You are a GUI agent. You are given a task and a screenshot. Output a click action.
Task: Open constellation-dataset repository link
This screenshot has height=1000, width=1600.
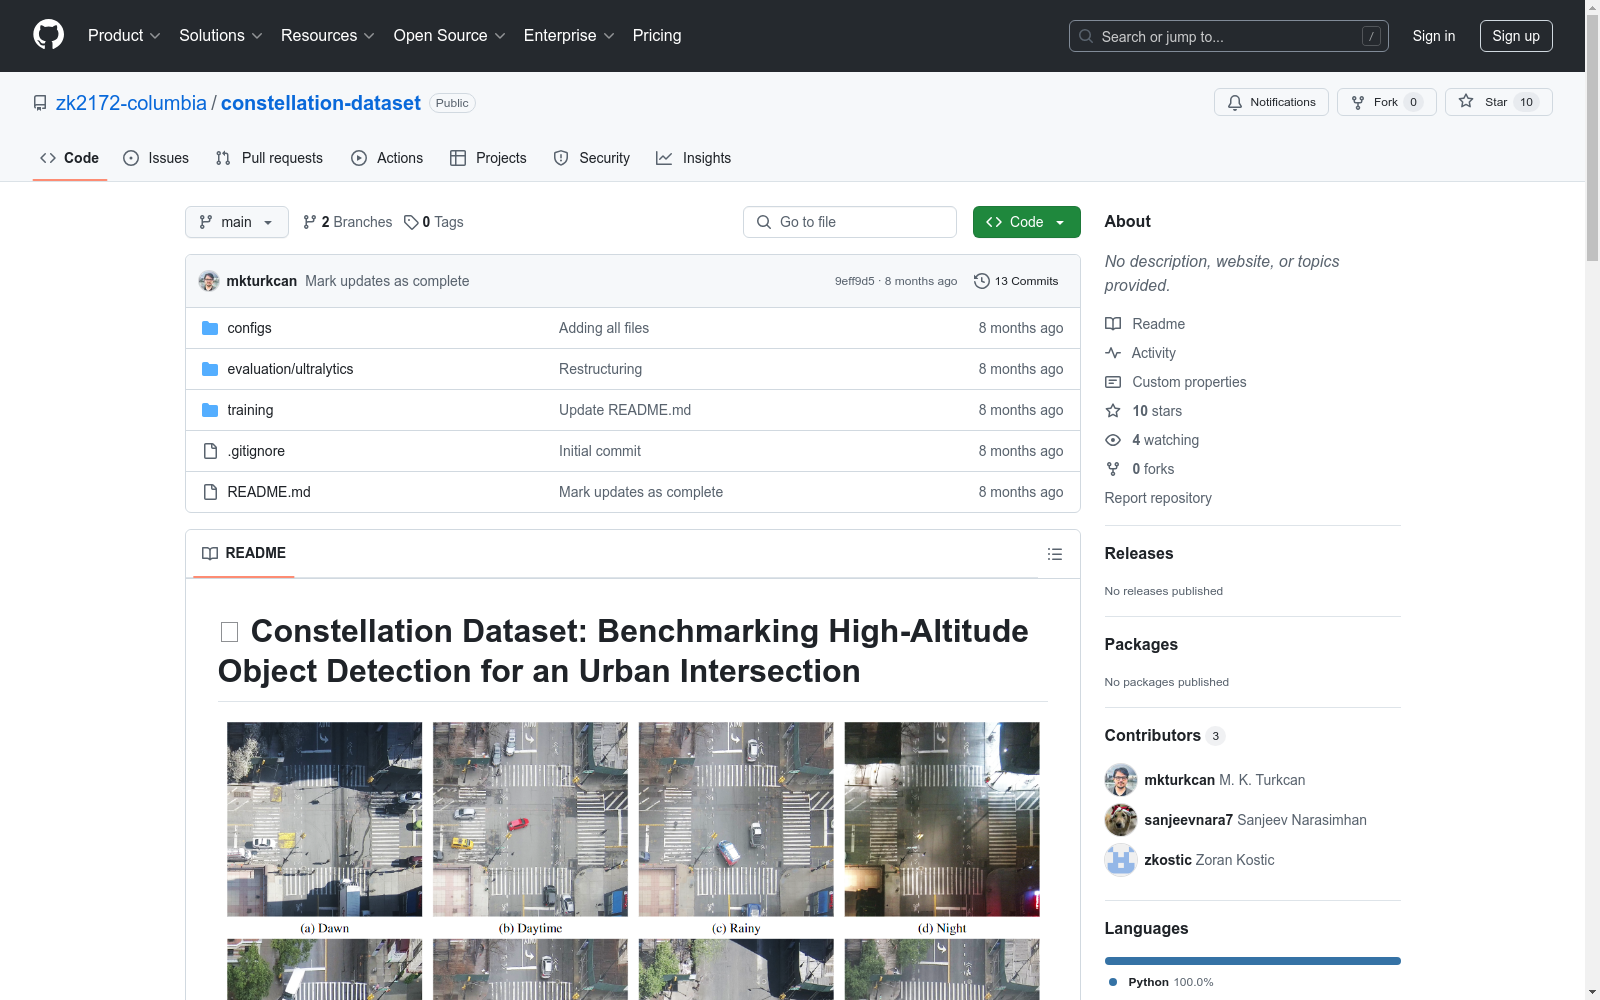pyautogui.click(x=321, y=103)
